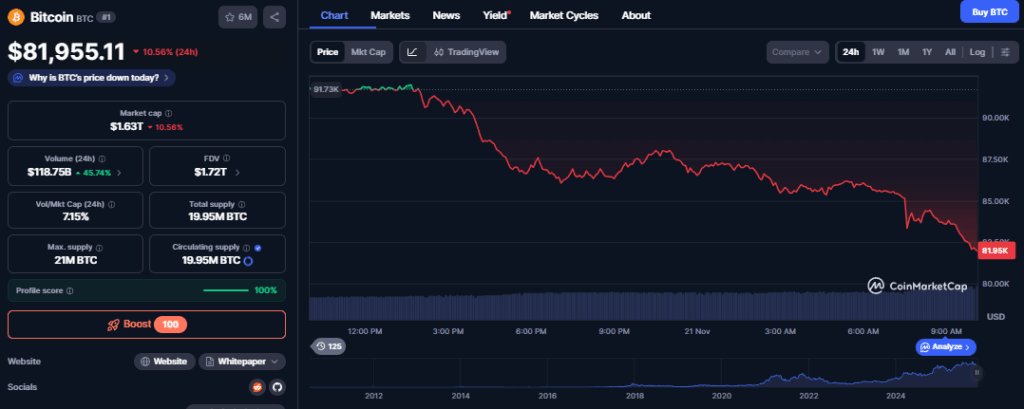Image resolution: width=1024 pixels, height=409 pixels.
Task: Open the Website link button
Action: 165,361
